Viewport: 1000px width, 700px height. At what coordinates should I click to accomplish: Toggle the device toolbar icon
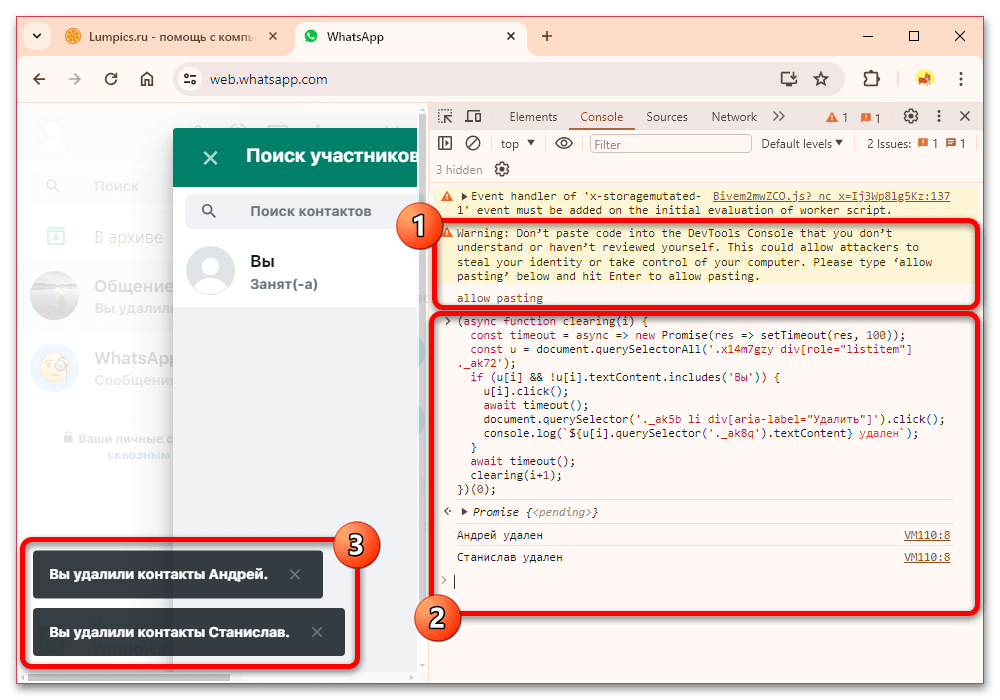click(473, 117)
